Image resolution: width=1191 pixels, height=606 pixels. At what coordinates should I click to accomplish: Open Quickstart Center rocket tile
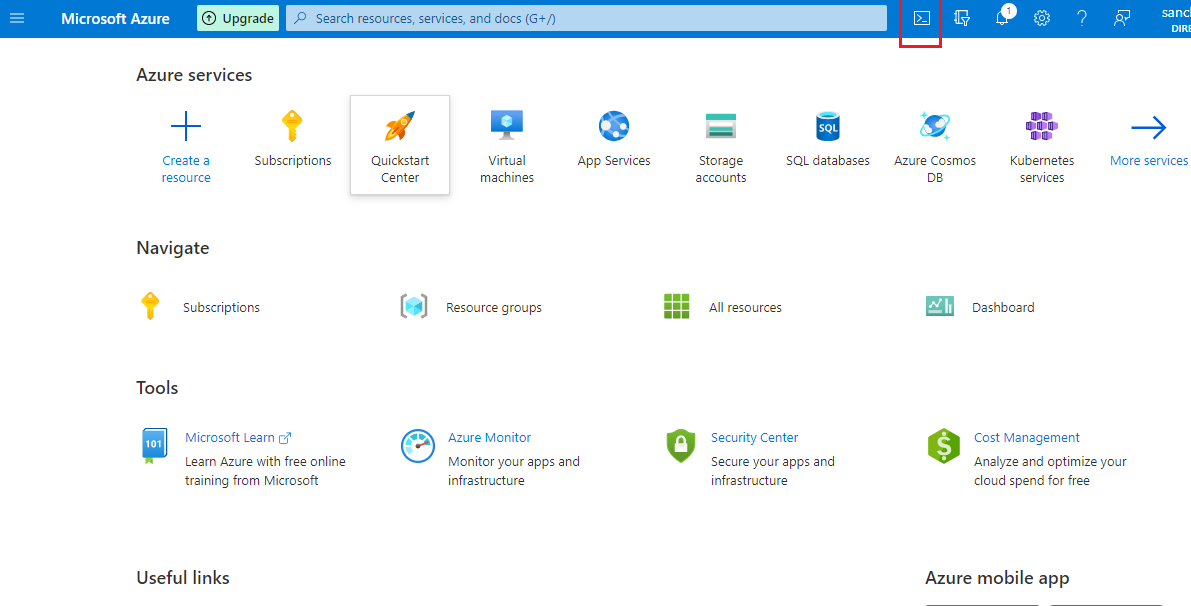click(400, 127)
